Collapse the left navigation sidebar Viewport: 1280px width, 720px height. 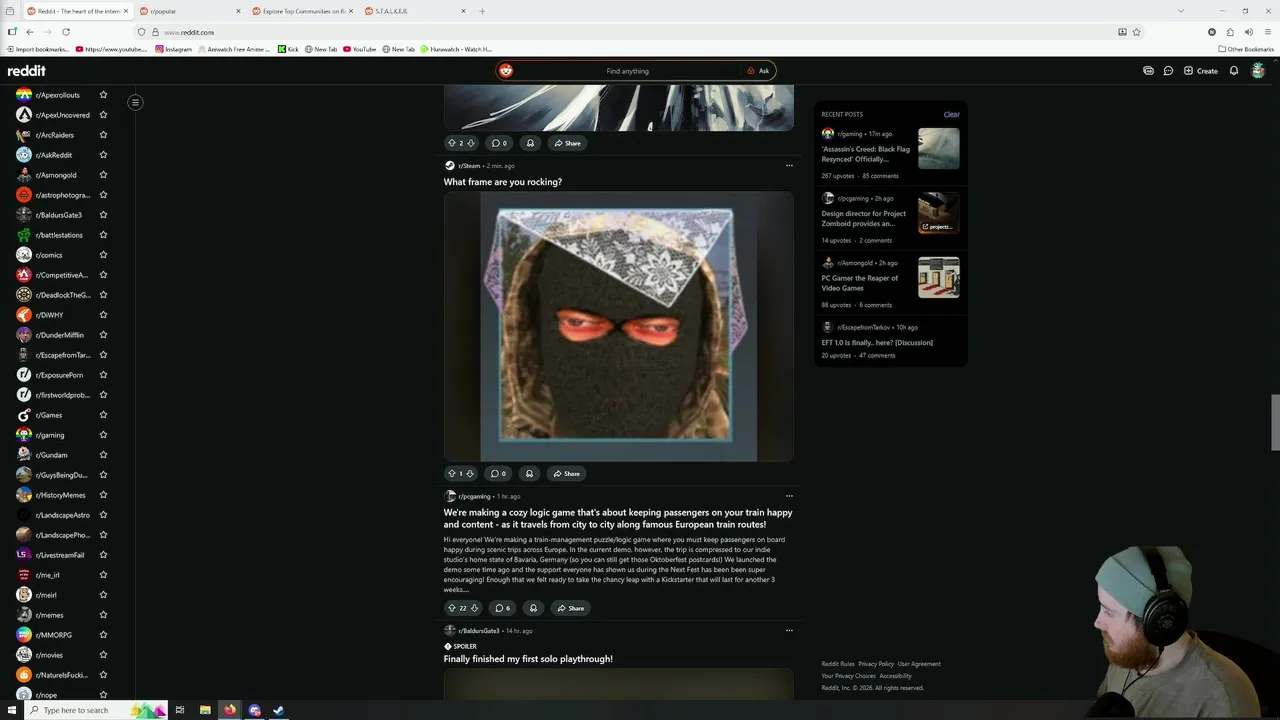[135, 102]
